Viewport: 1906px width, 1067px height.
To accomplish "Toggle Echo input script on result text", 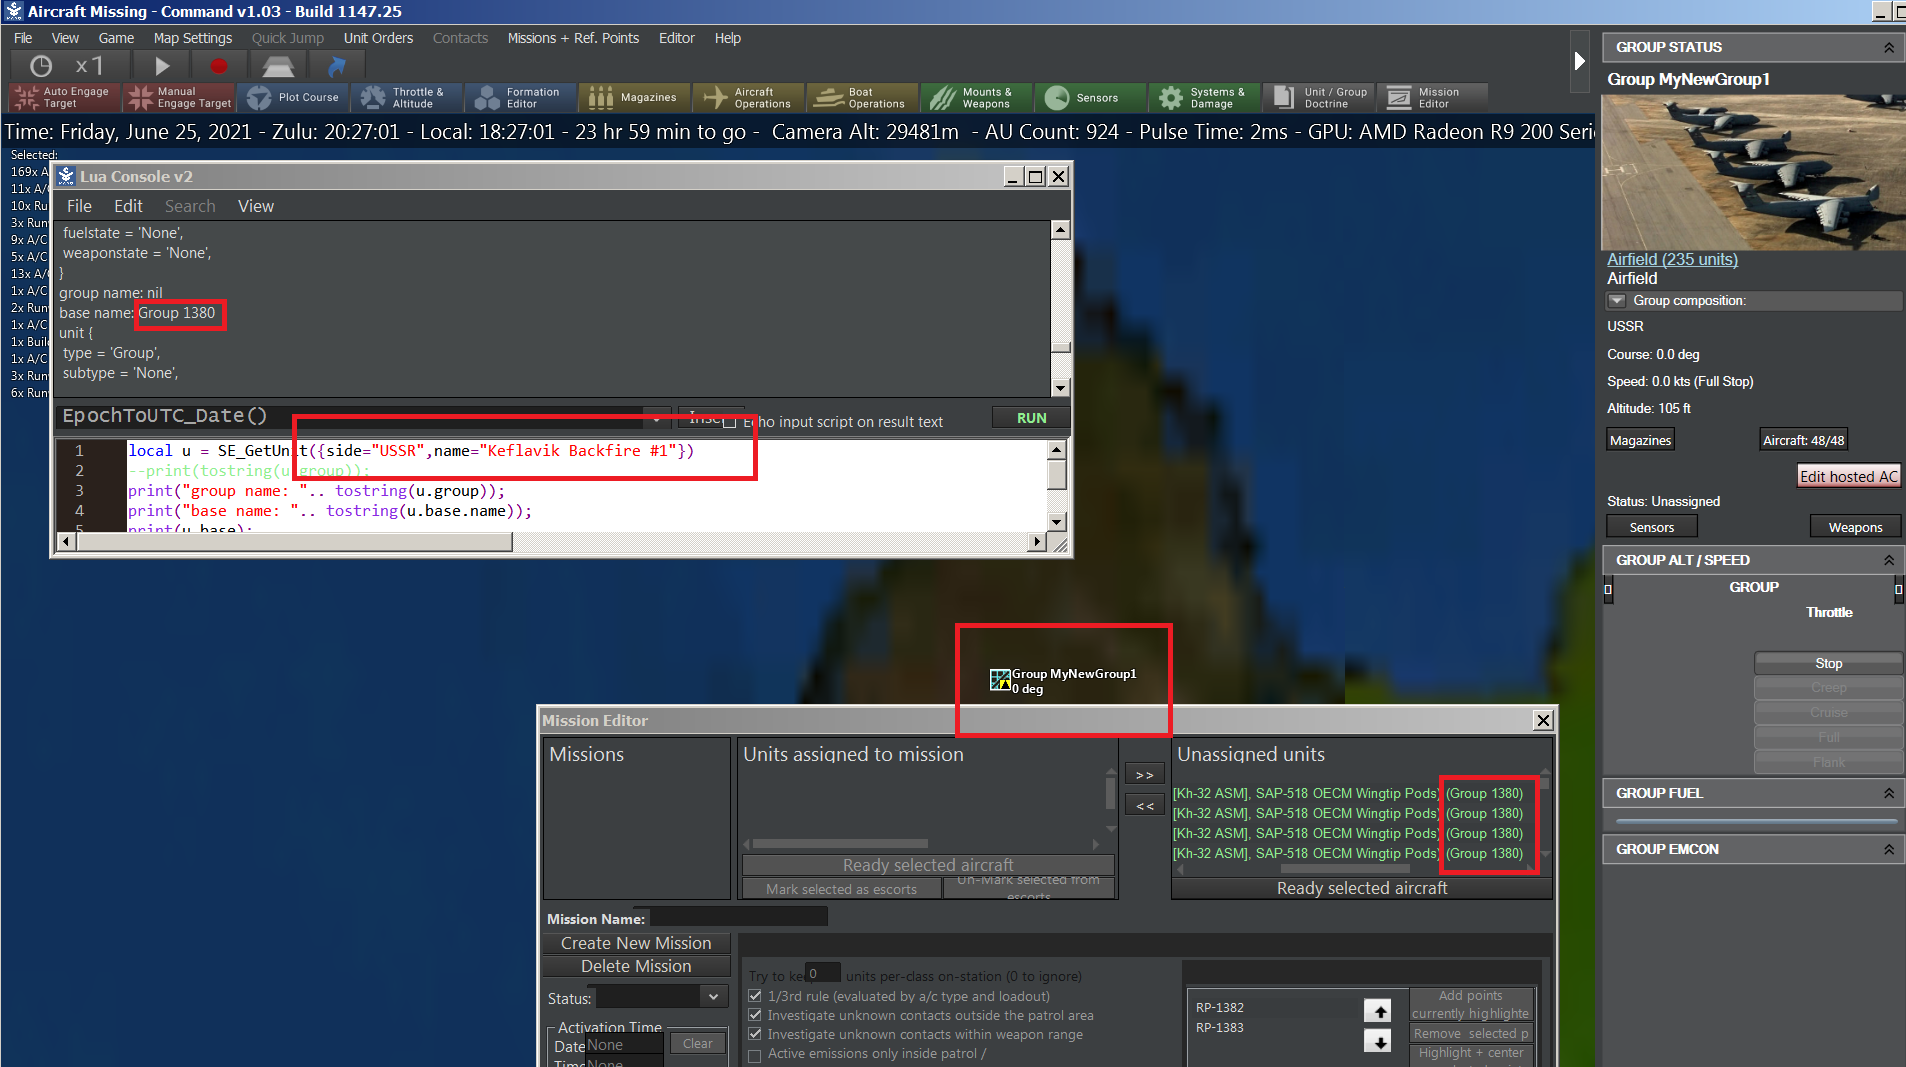I will click(730, 422).
